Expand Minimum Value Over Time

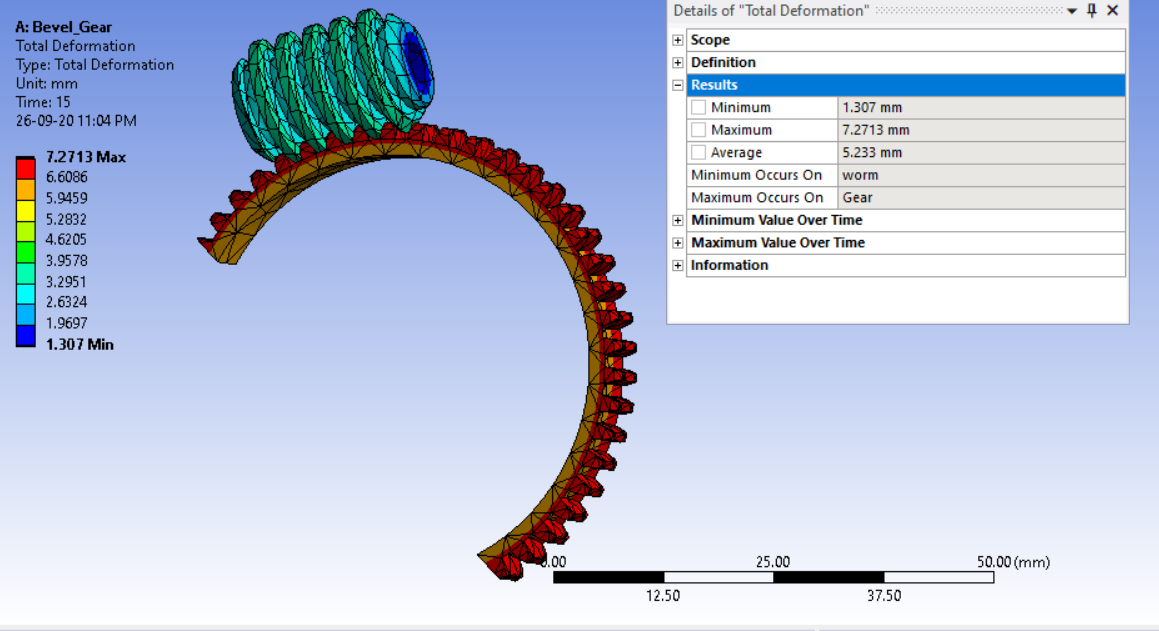coord(678,220)
